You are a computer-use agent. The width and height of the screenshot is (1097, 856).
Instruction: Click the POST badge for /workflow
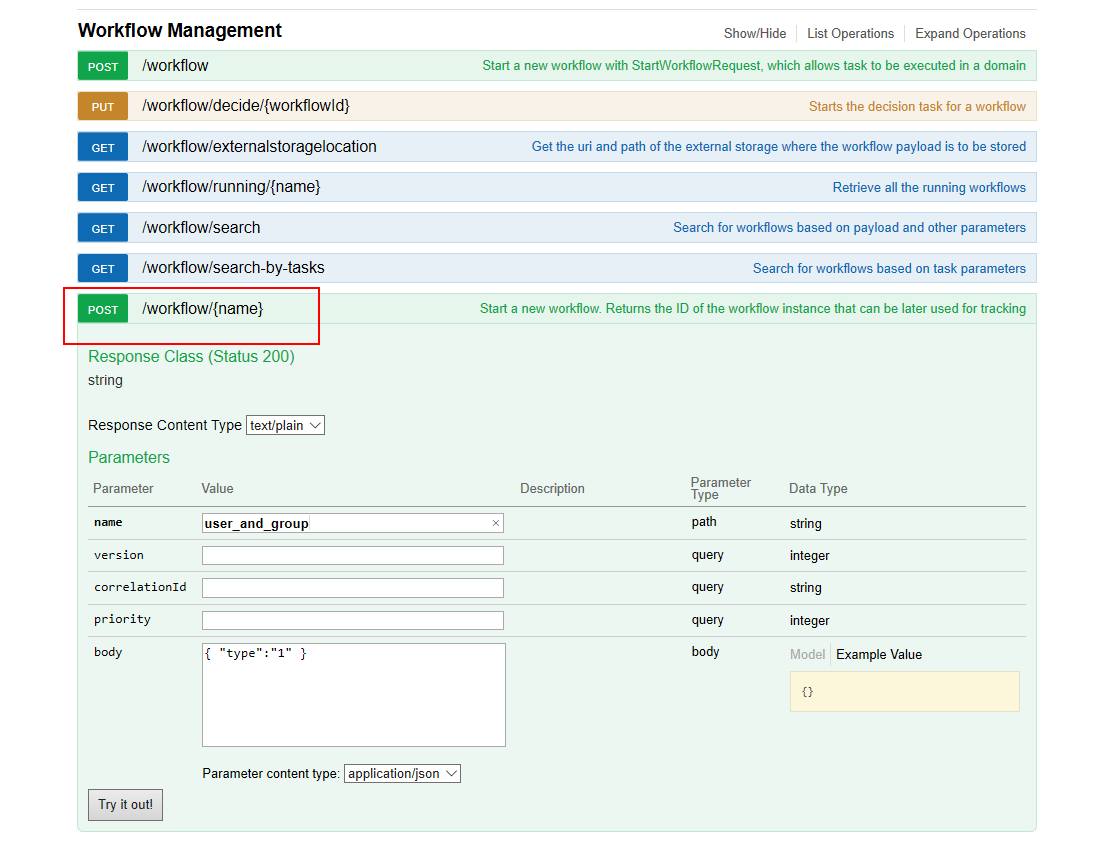103,66
